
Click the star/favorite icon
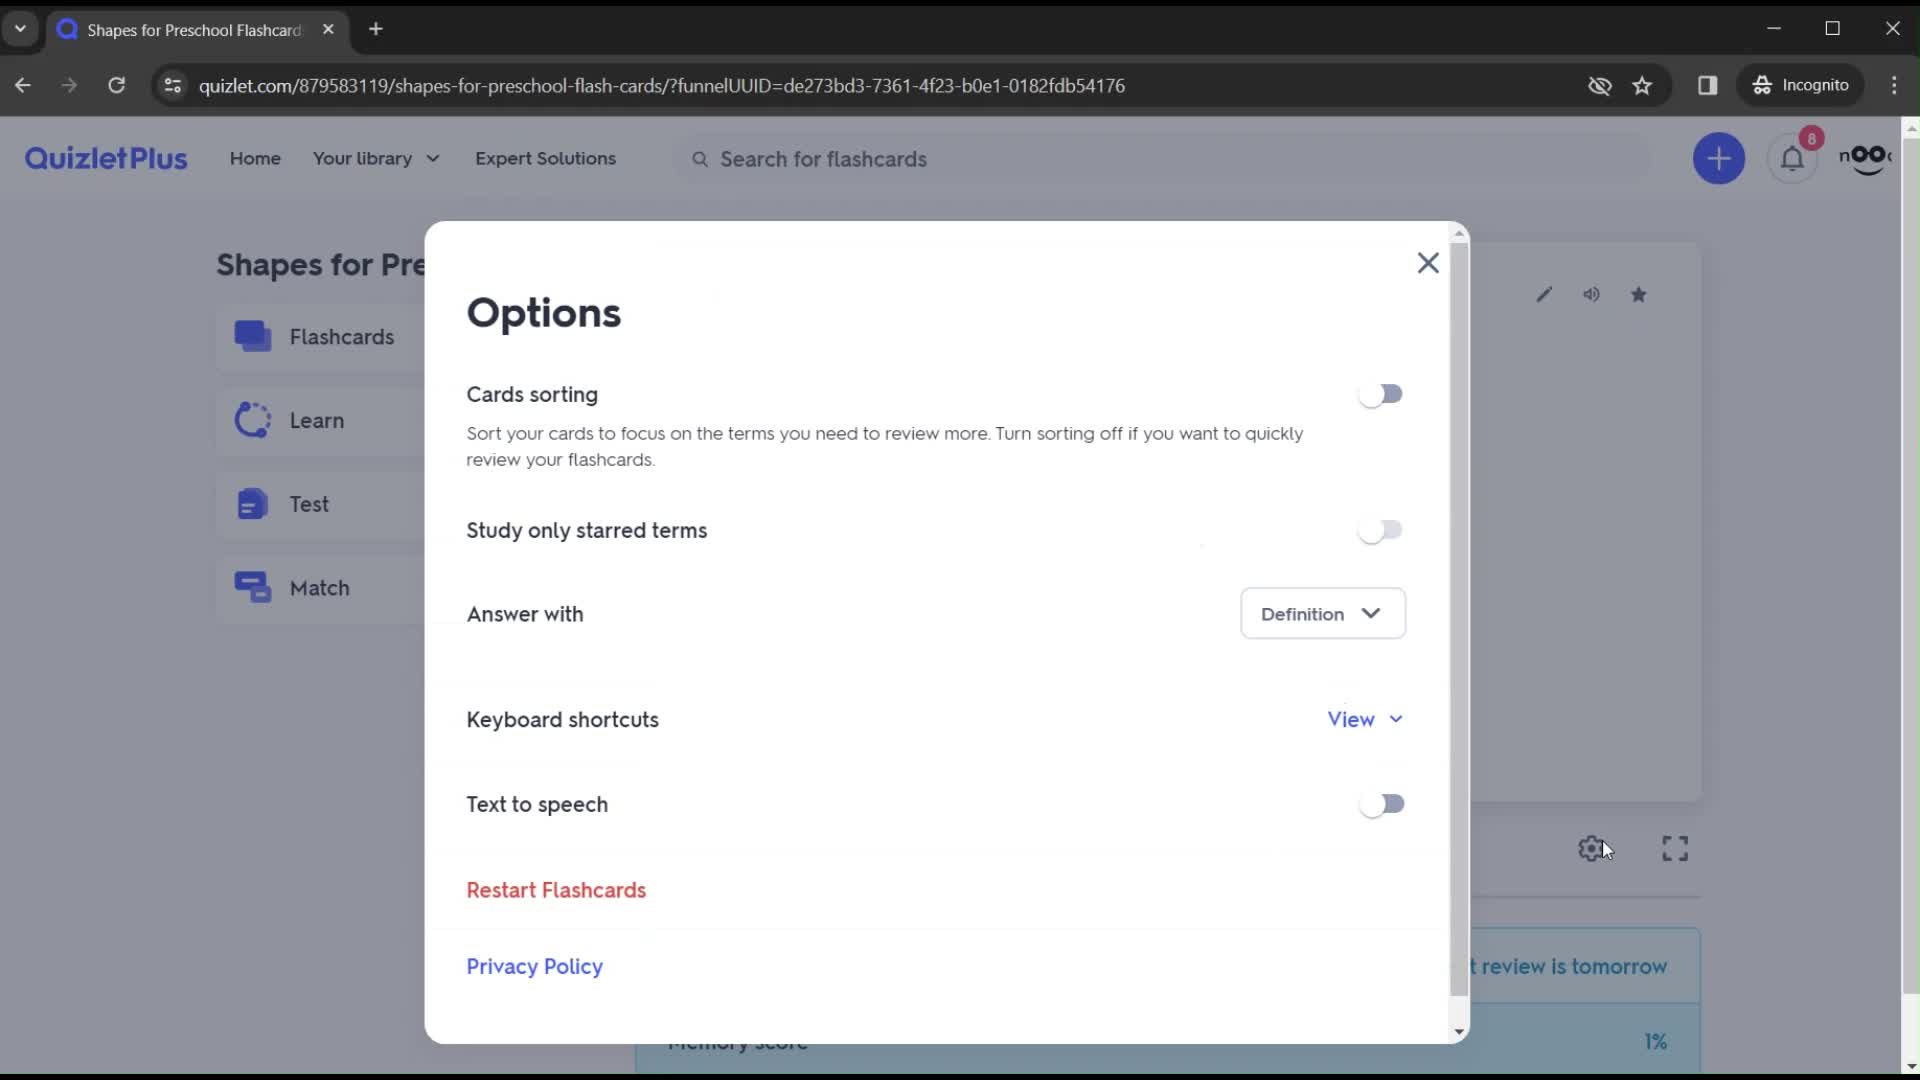click(x=1639, y=293)
